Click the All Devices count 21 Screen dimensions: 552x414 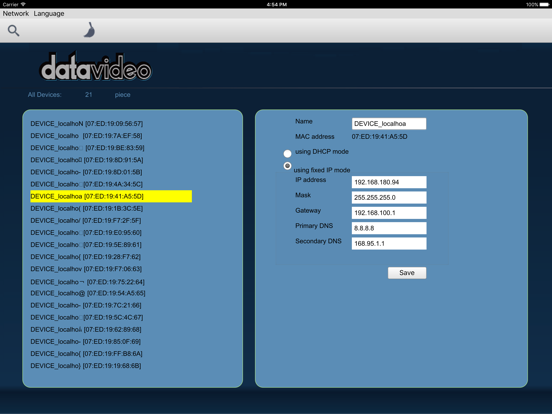tap(88, 95)
